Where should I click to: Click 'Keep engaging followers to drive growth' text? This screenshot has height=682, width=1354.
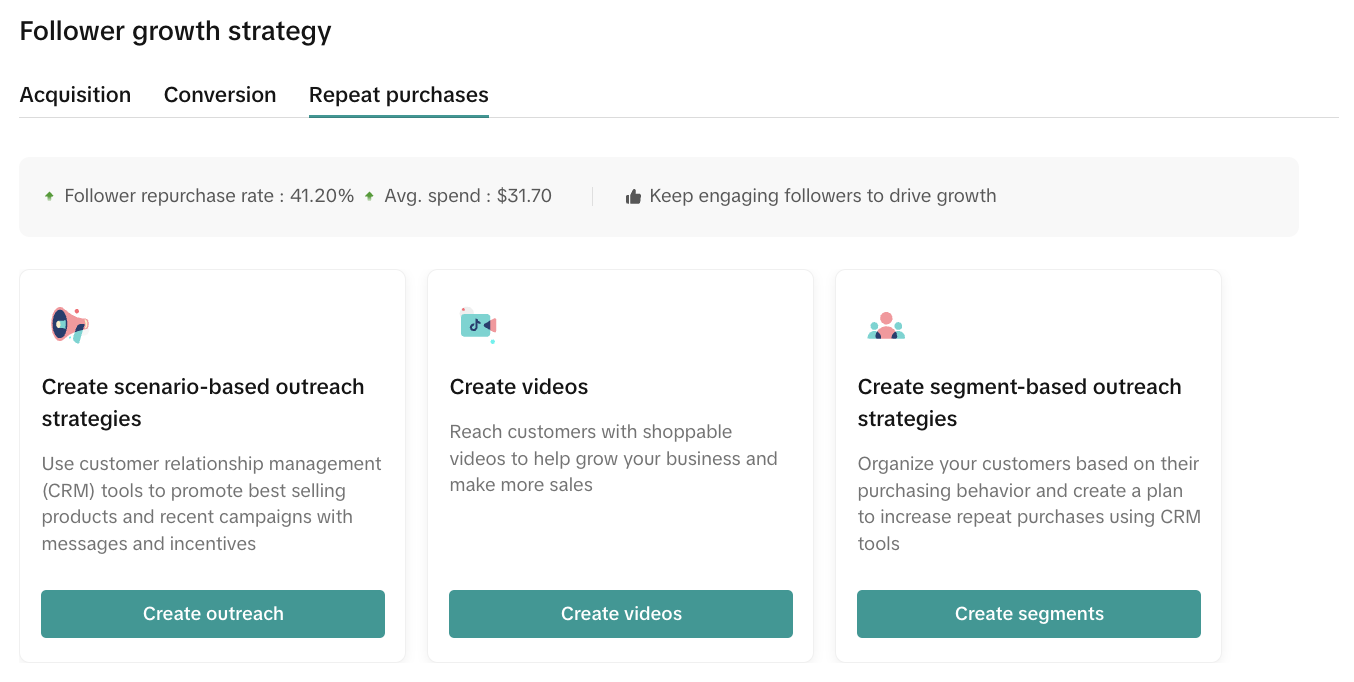822,196
